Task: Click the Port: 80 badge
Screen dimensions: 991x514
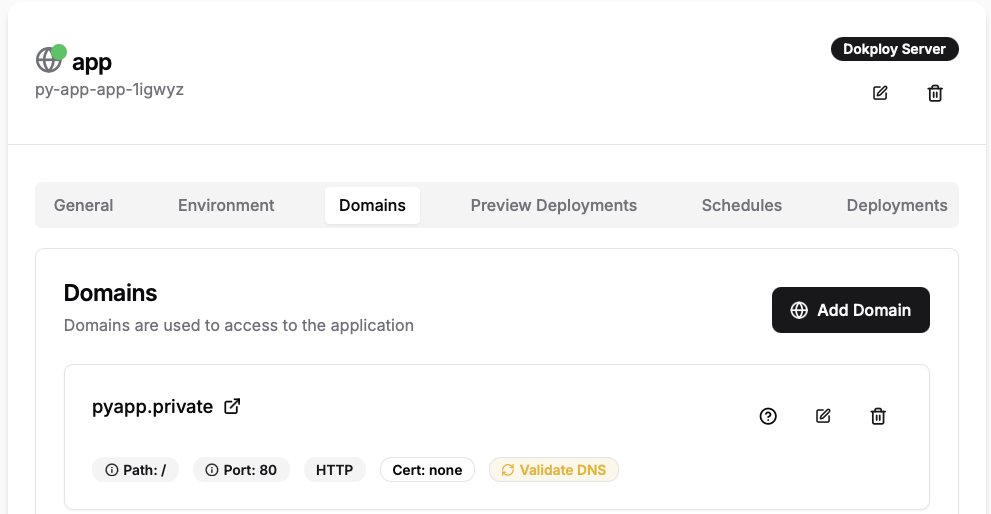Action: 241,470
